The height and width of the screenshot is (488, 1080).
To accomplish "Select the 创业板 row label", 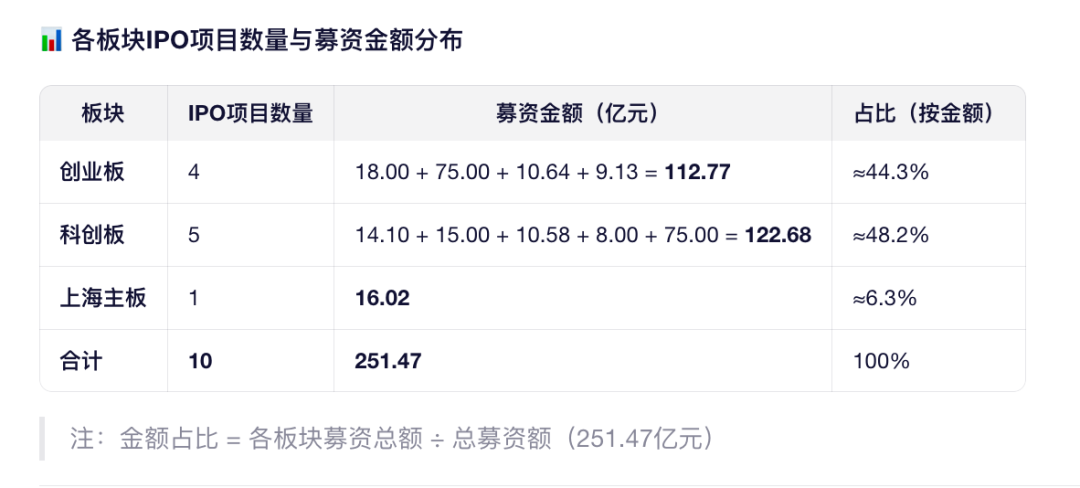I will tap(93, 172).
